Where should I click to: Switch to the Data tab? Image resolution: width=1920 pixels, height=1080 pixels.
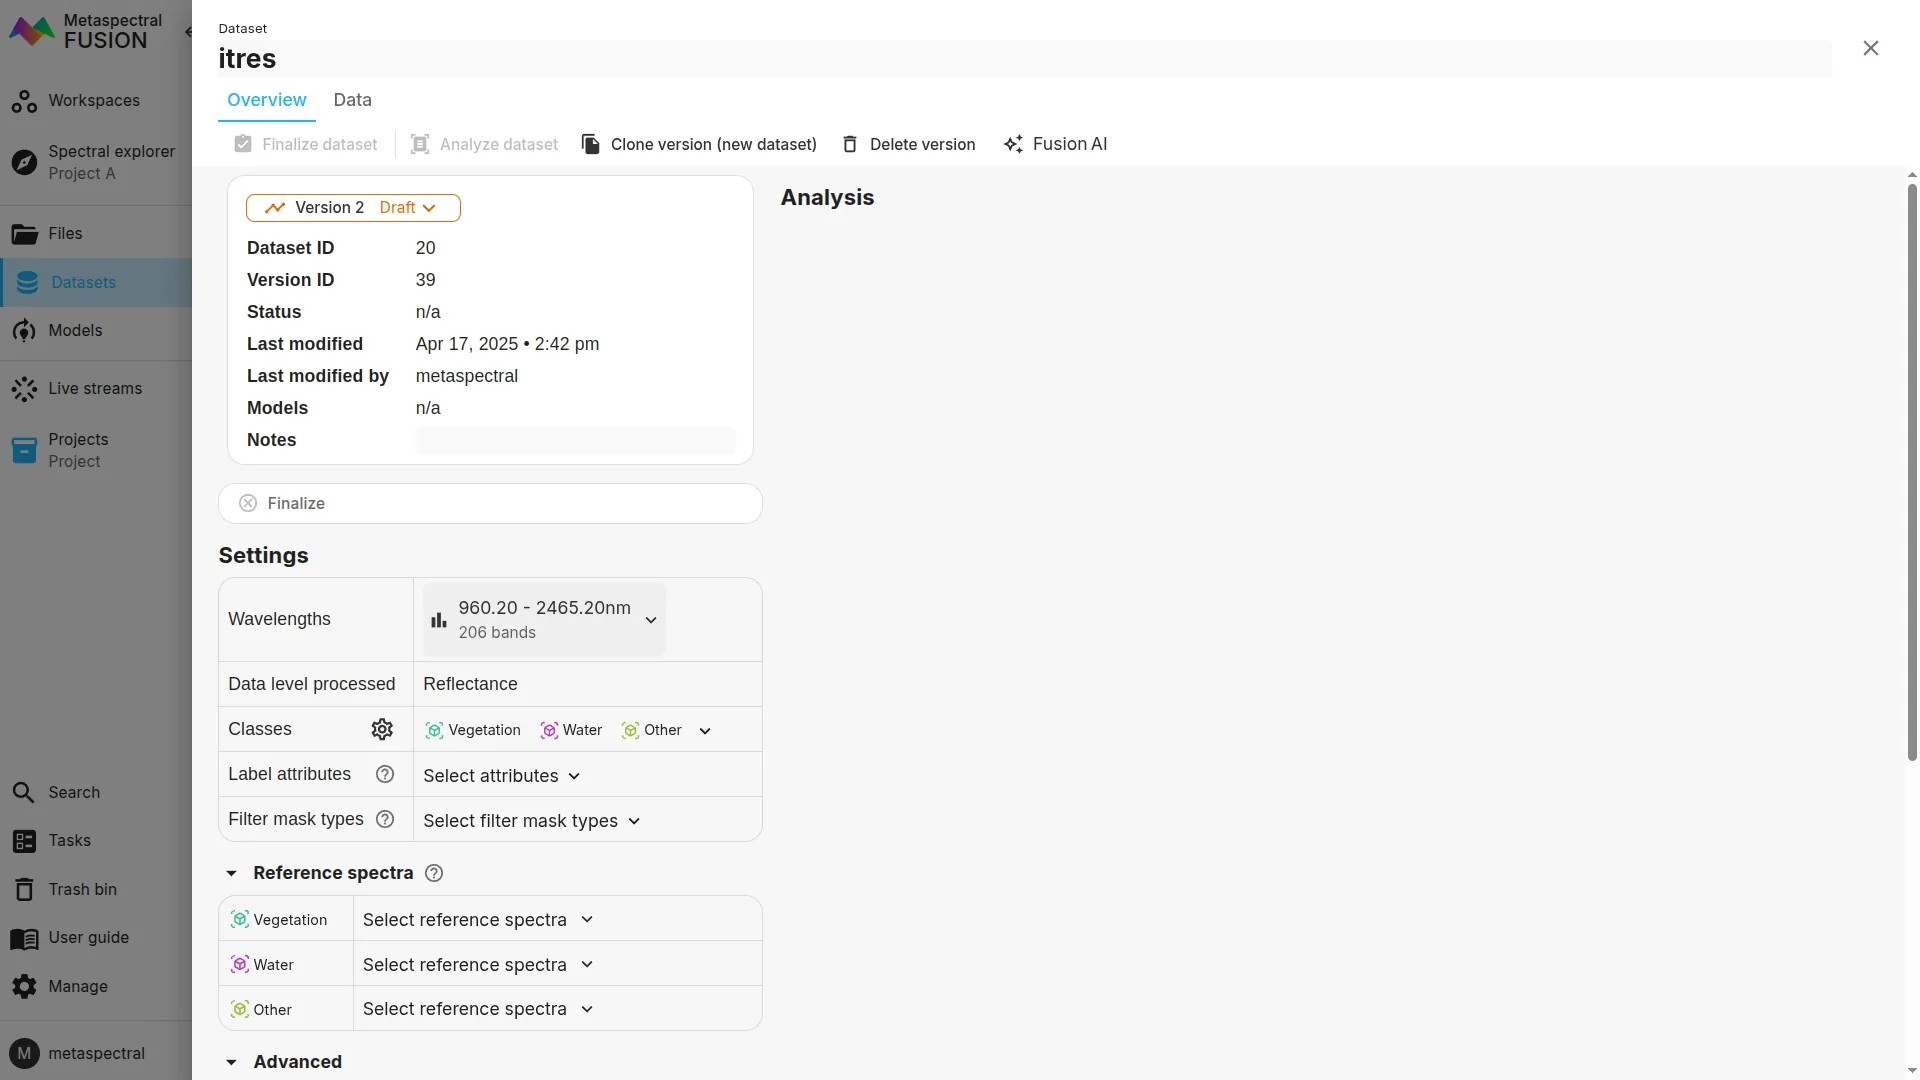pyautogui.click(x=352, y=100)
